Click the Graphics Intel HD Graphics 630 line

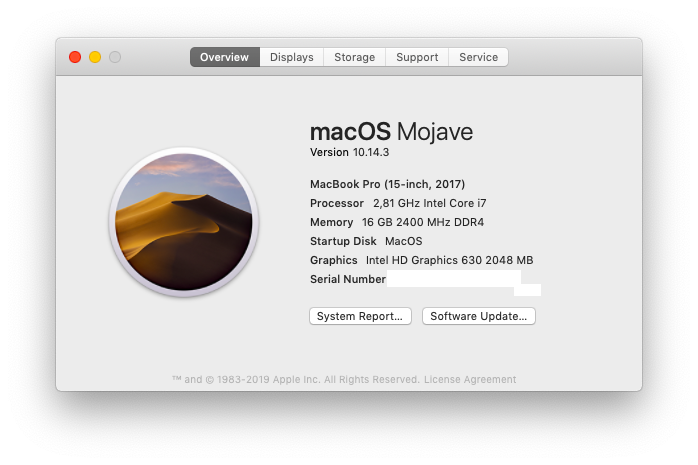tap(421, 260)
